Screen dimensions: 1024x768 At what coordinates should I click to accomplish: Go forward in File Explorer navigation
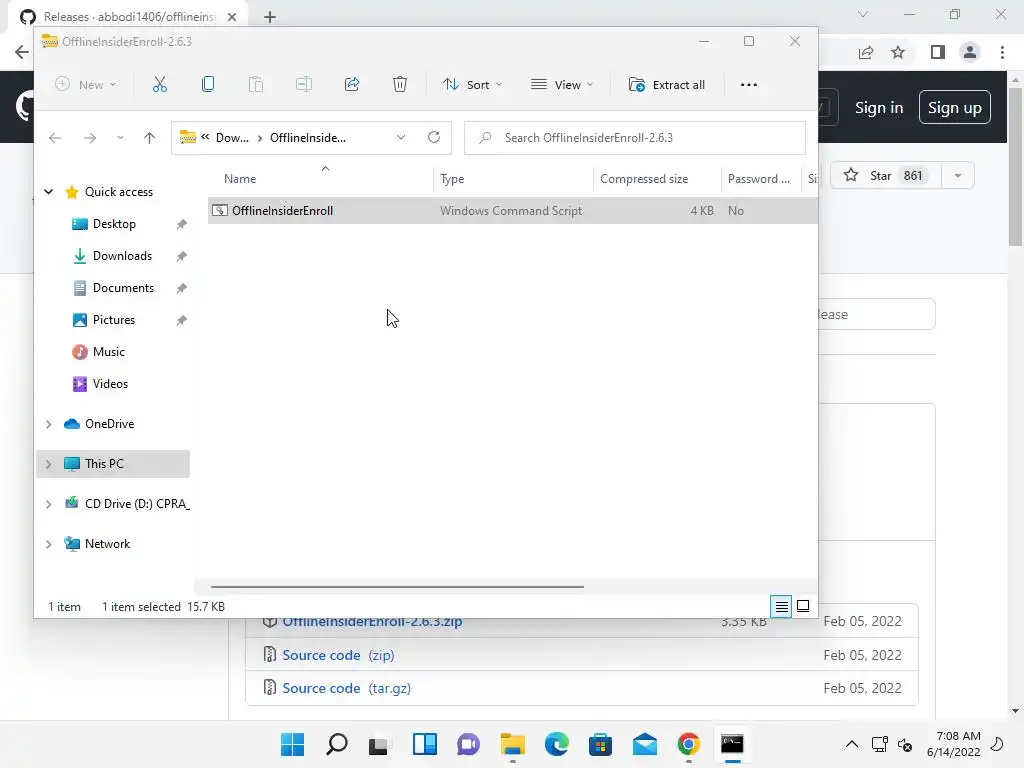point(90,138)
